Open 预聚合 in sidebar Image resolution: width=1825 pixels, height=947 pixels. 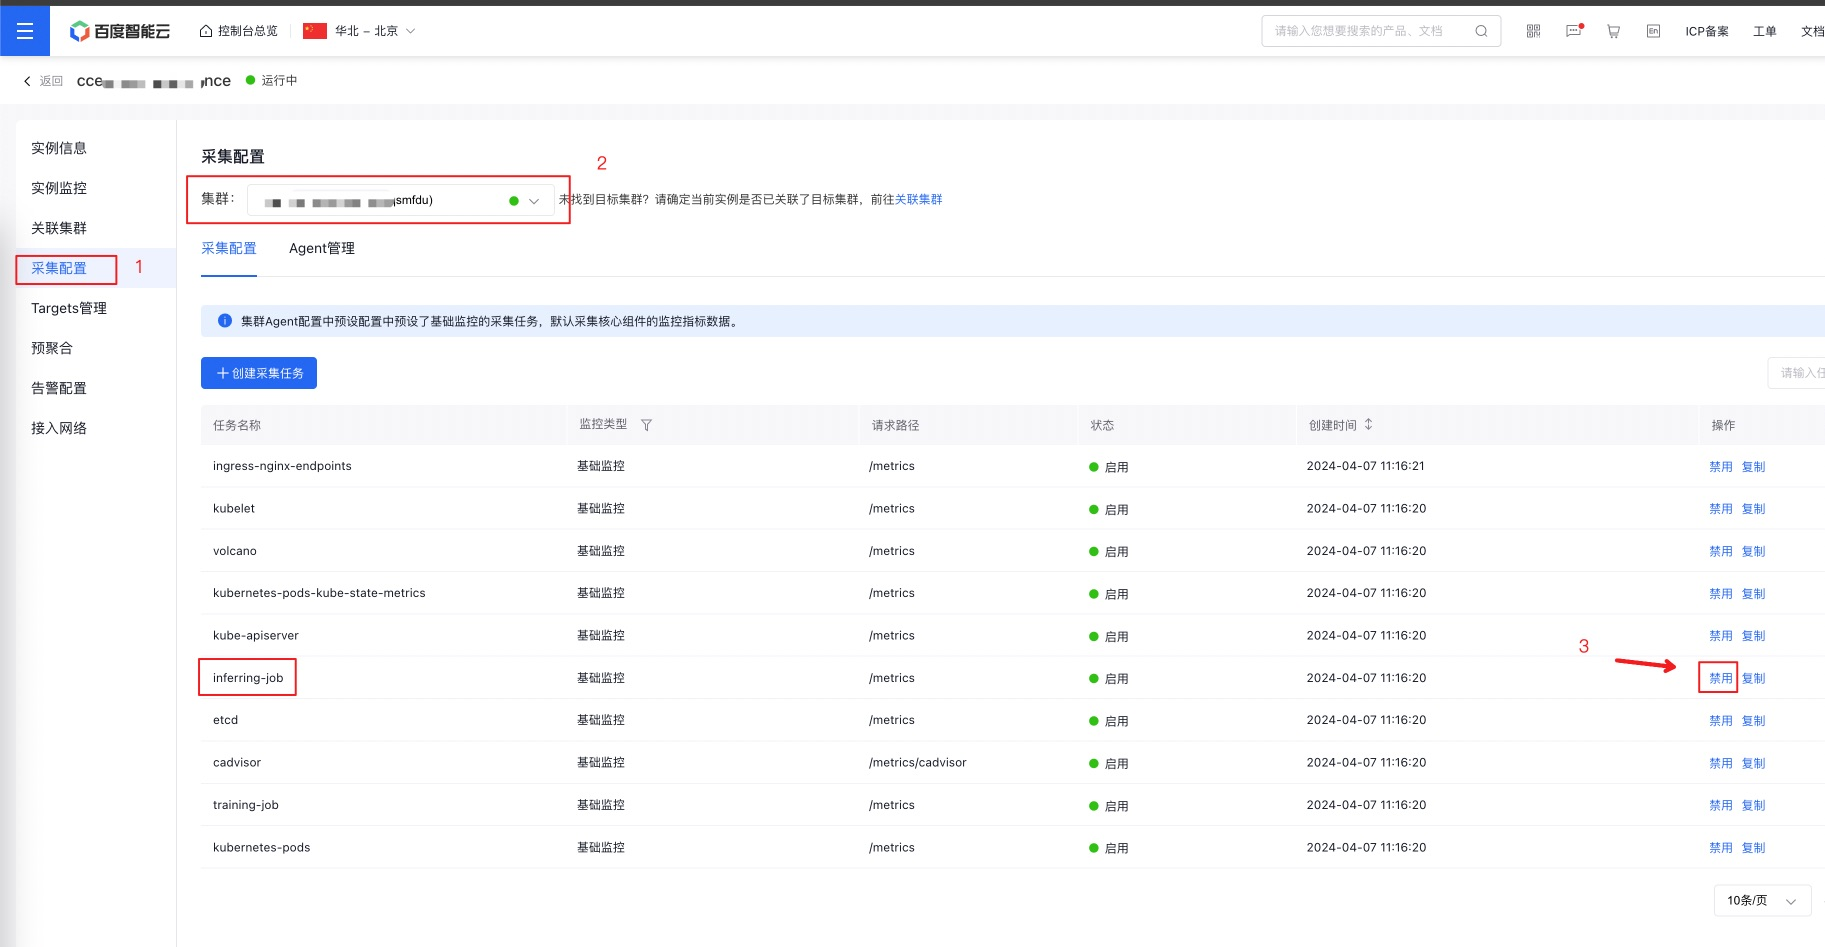click(x=52, y=348)
